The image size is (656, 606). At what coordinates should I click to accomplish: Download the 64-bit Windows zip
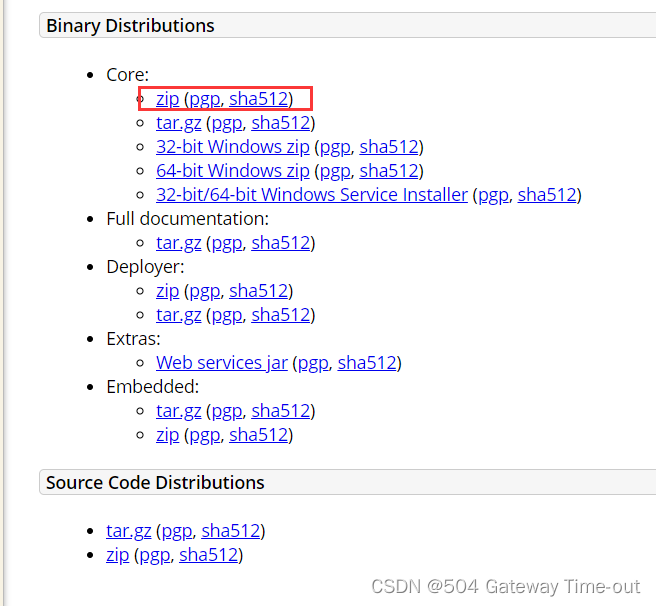click(232, 171)
